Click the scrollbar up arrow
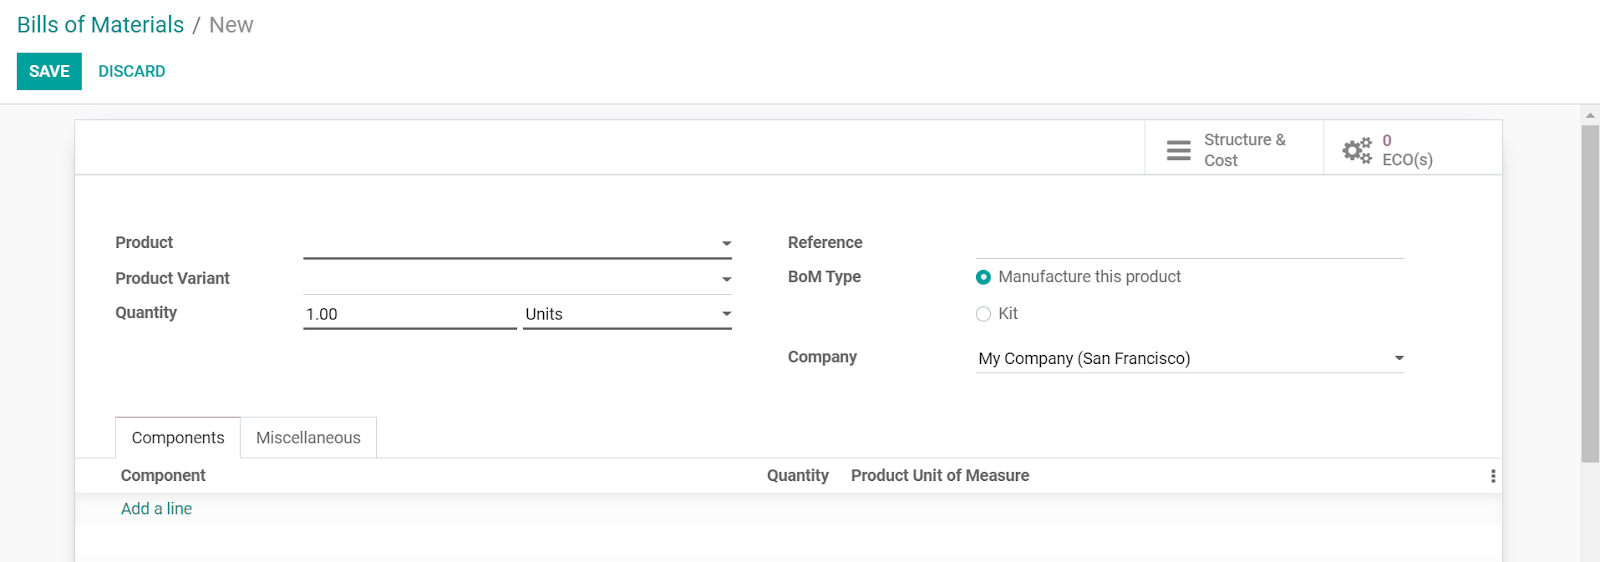The image size is (1600, 562). (1590, 116)
